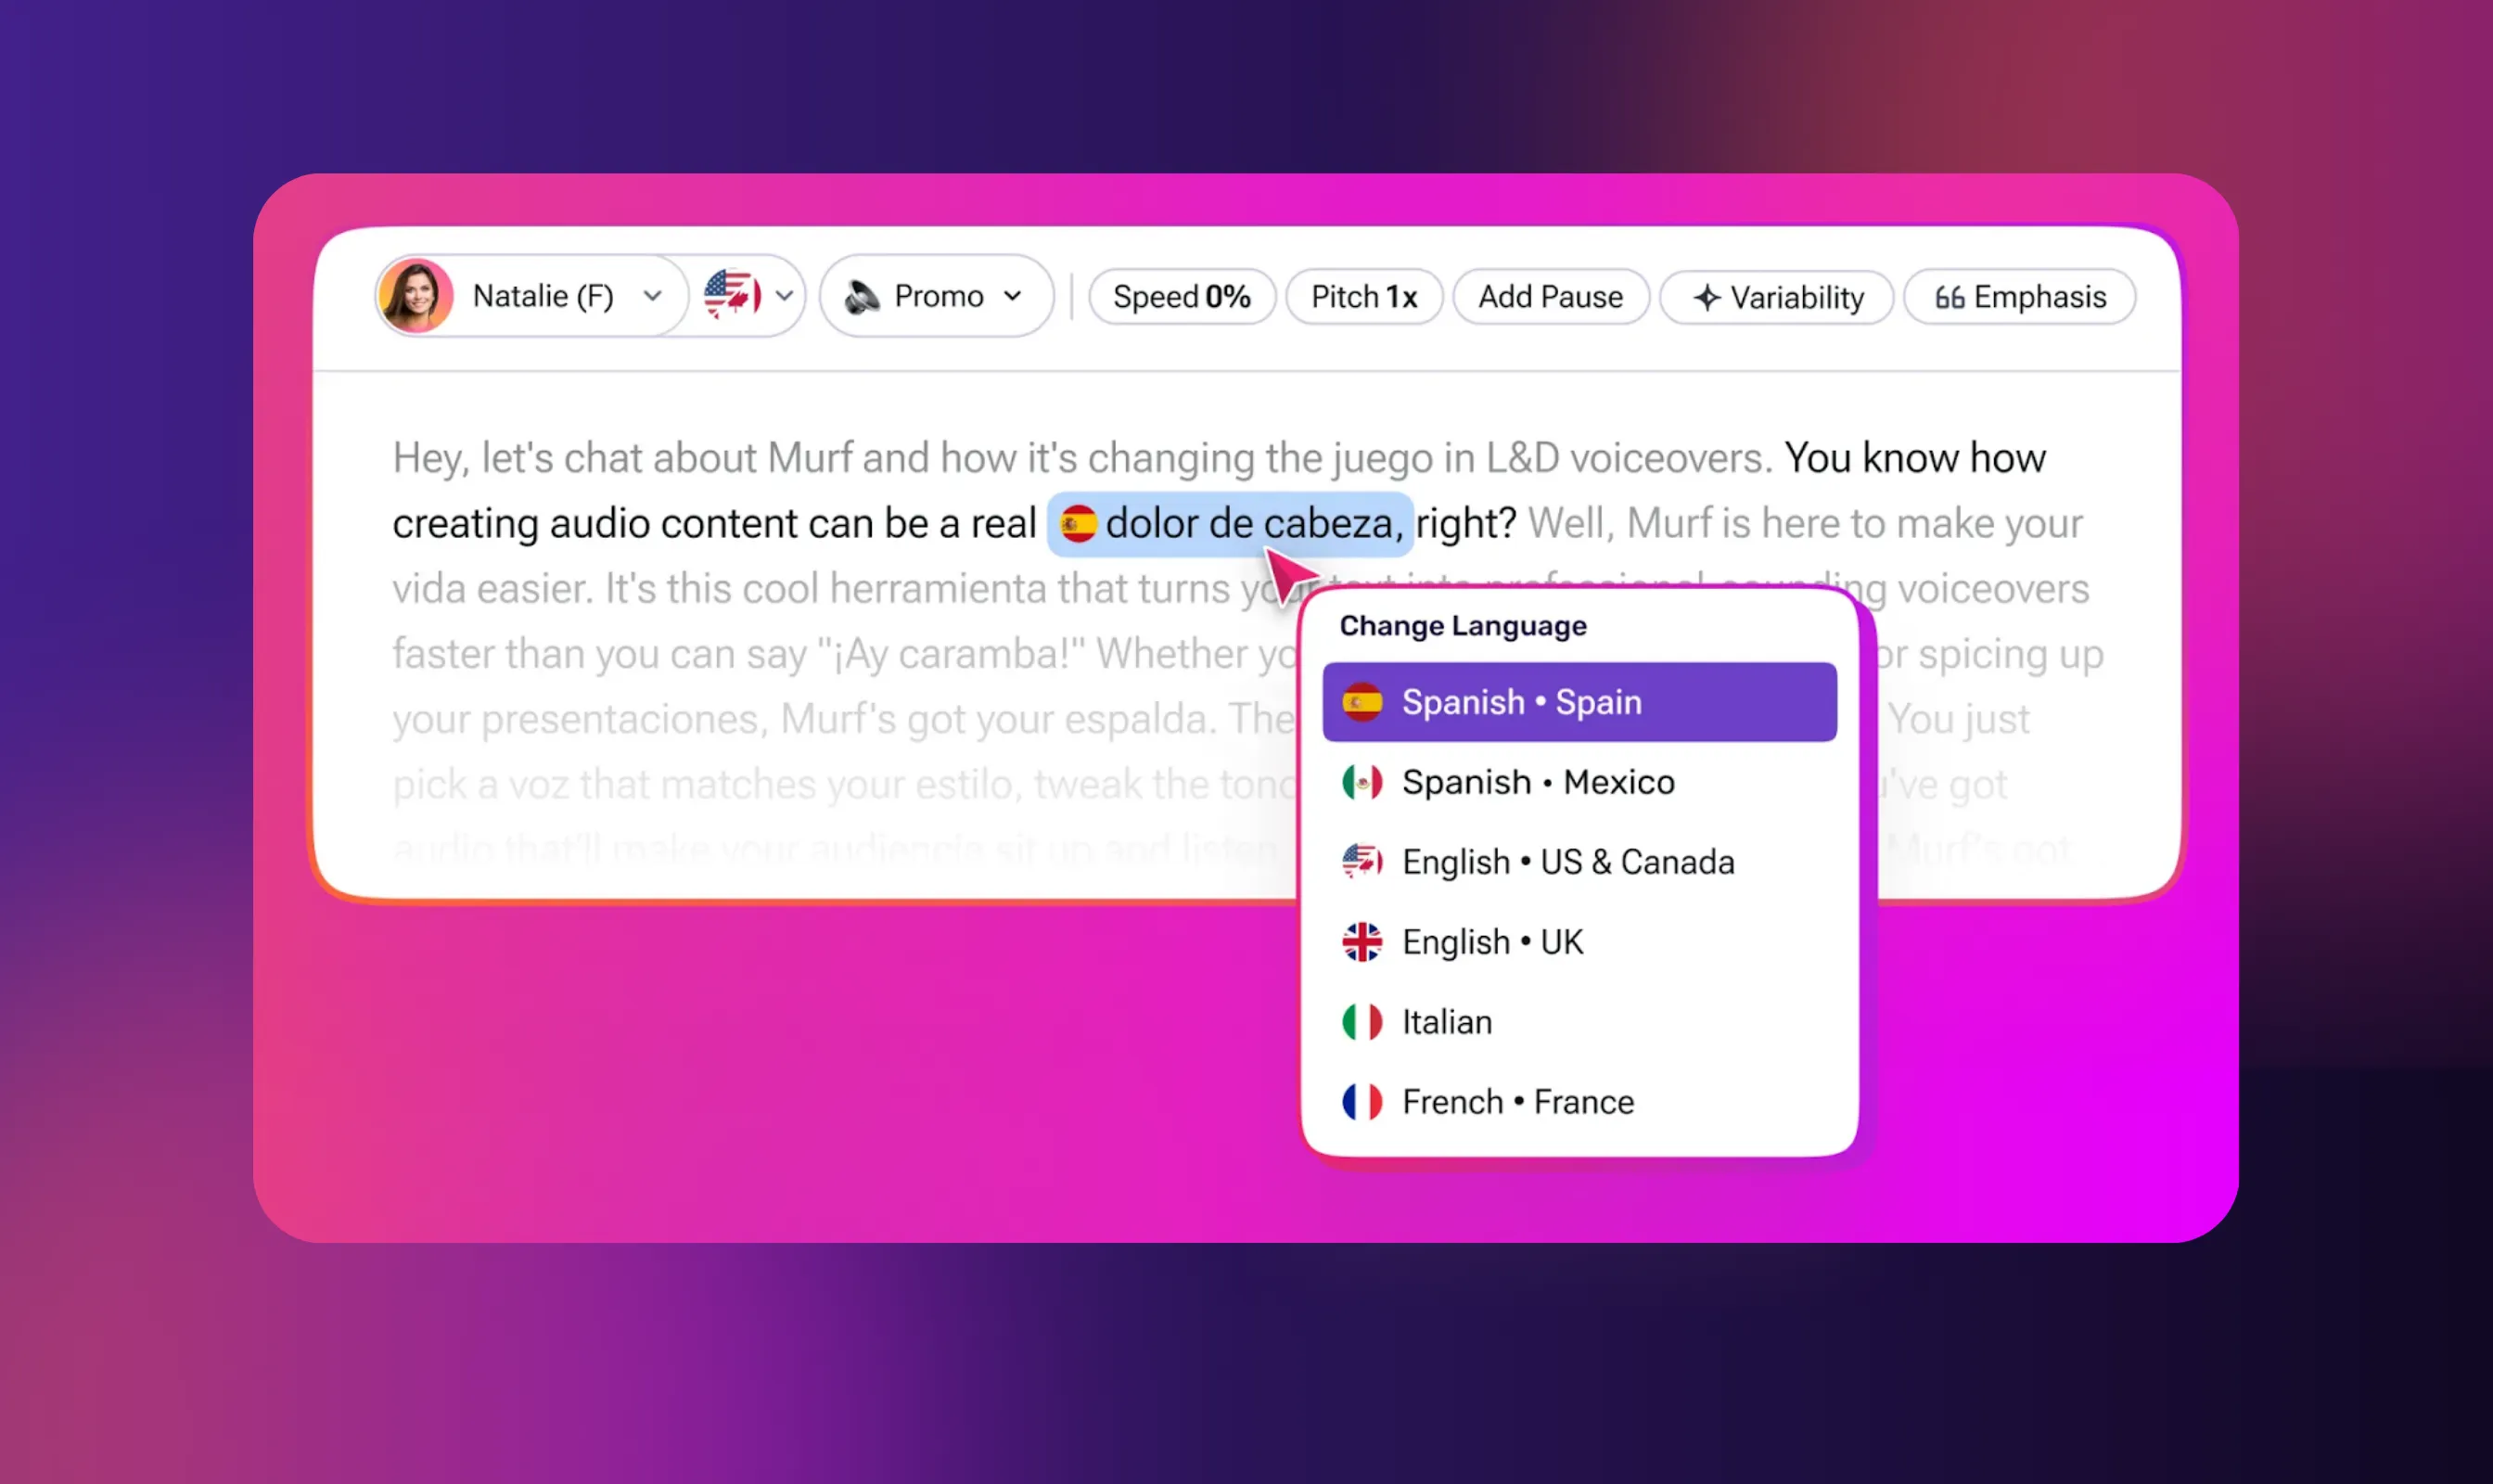Switch language to Italian
Image resolution: width=2493 pixels, height=1484 pixels.
pyautogui.click(x=1446, y=1021)
